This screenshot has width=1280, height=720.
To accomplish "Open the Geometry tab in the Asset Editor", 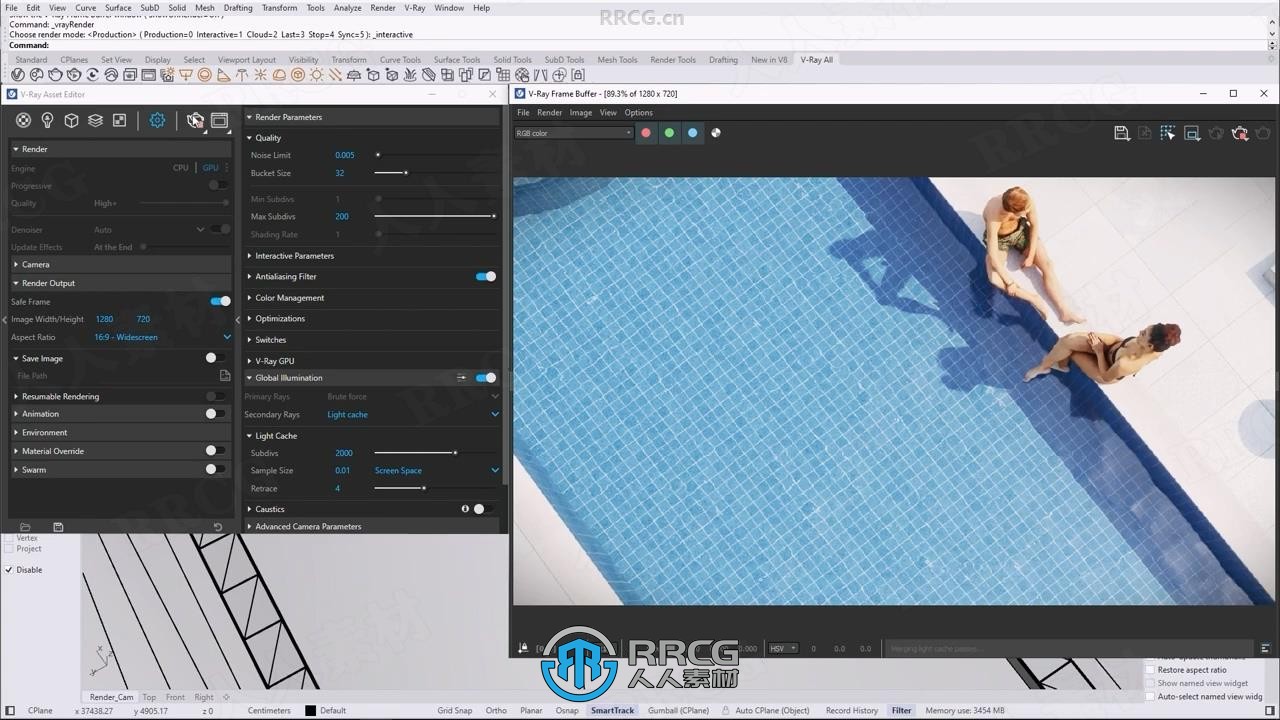I will tap(71, 120).
